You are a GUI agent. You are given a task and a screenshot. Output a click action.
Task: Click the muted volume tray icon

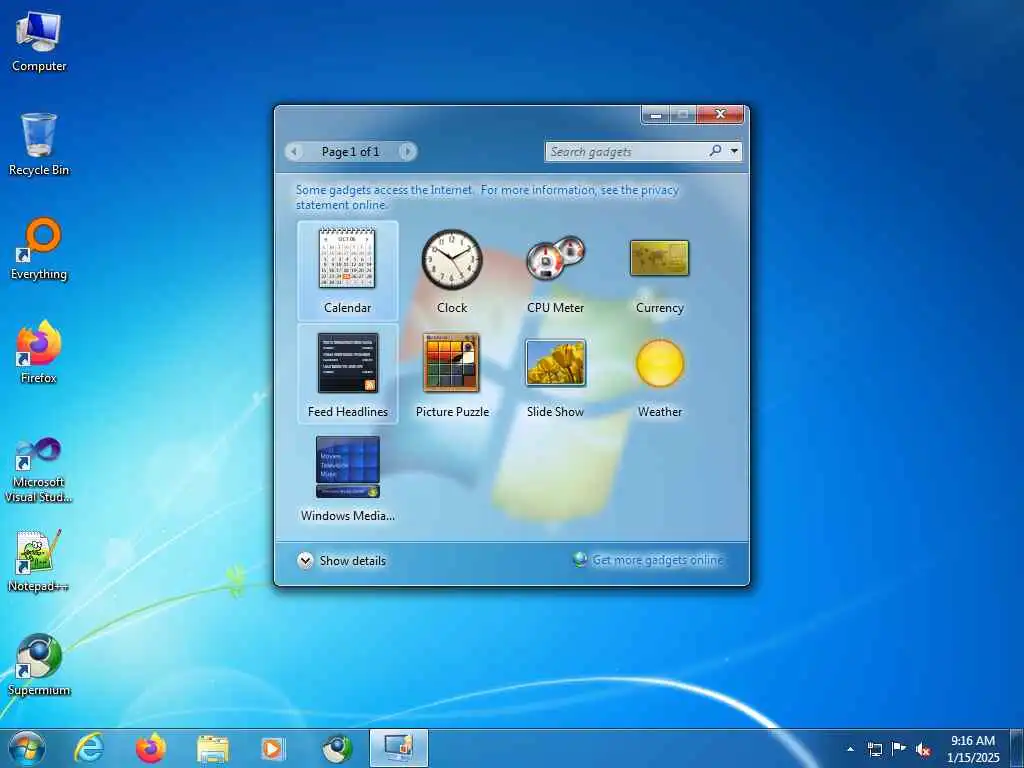click(923, 749)
